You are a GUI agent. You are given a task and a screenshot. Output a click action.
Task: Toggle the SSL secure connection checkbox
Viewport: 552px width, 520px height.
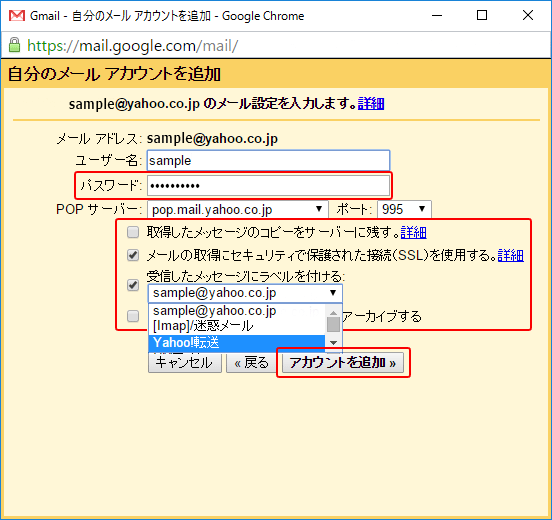tap(133, 255)
